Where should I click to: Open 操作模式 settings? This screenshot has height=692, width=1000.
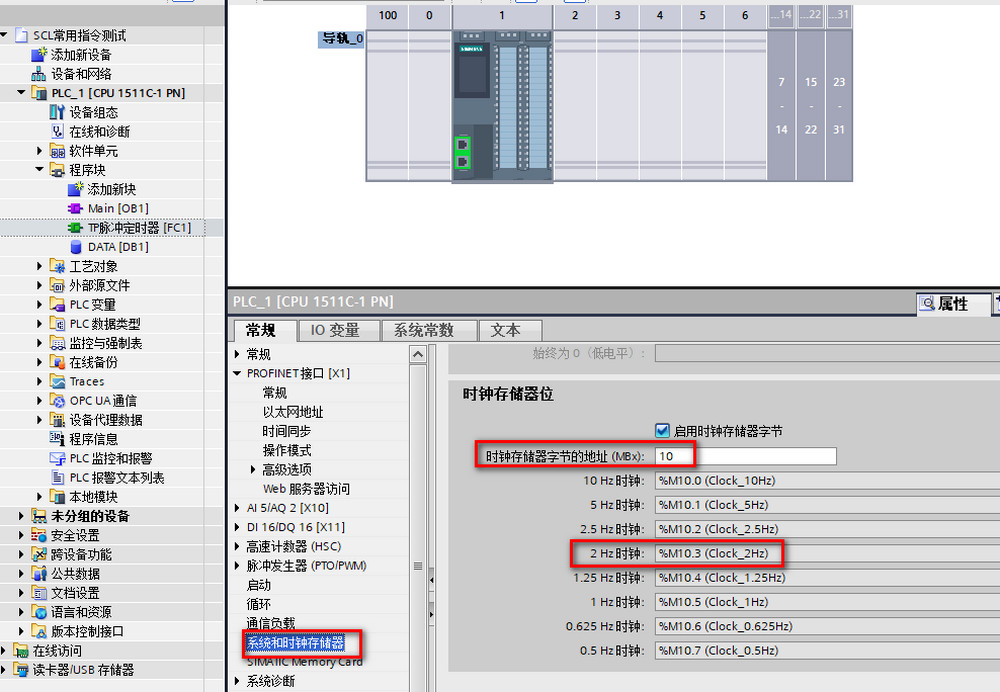point(286,450)
